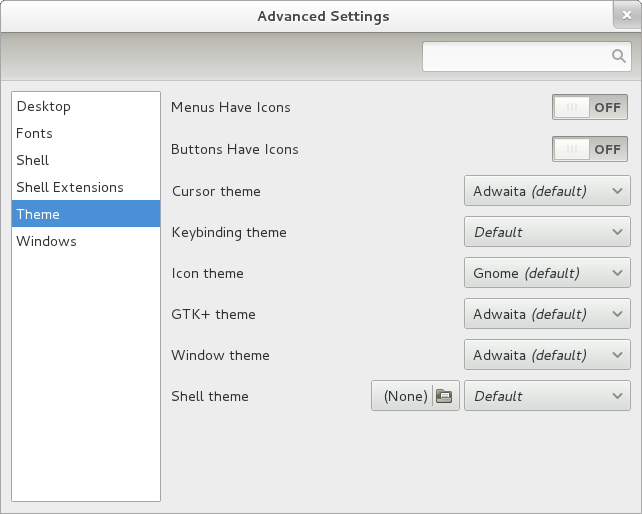This screenshot has height=514, width=642.
Task: Click the Keybinding theme label
Action: coord(229,233)
